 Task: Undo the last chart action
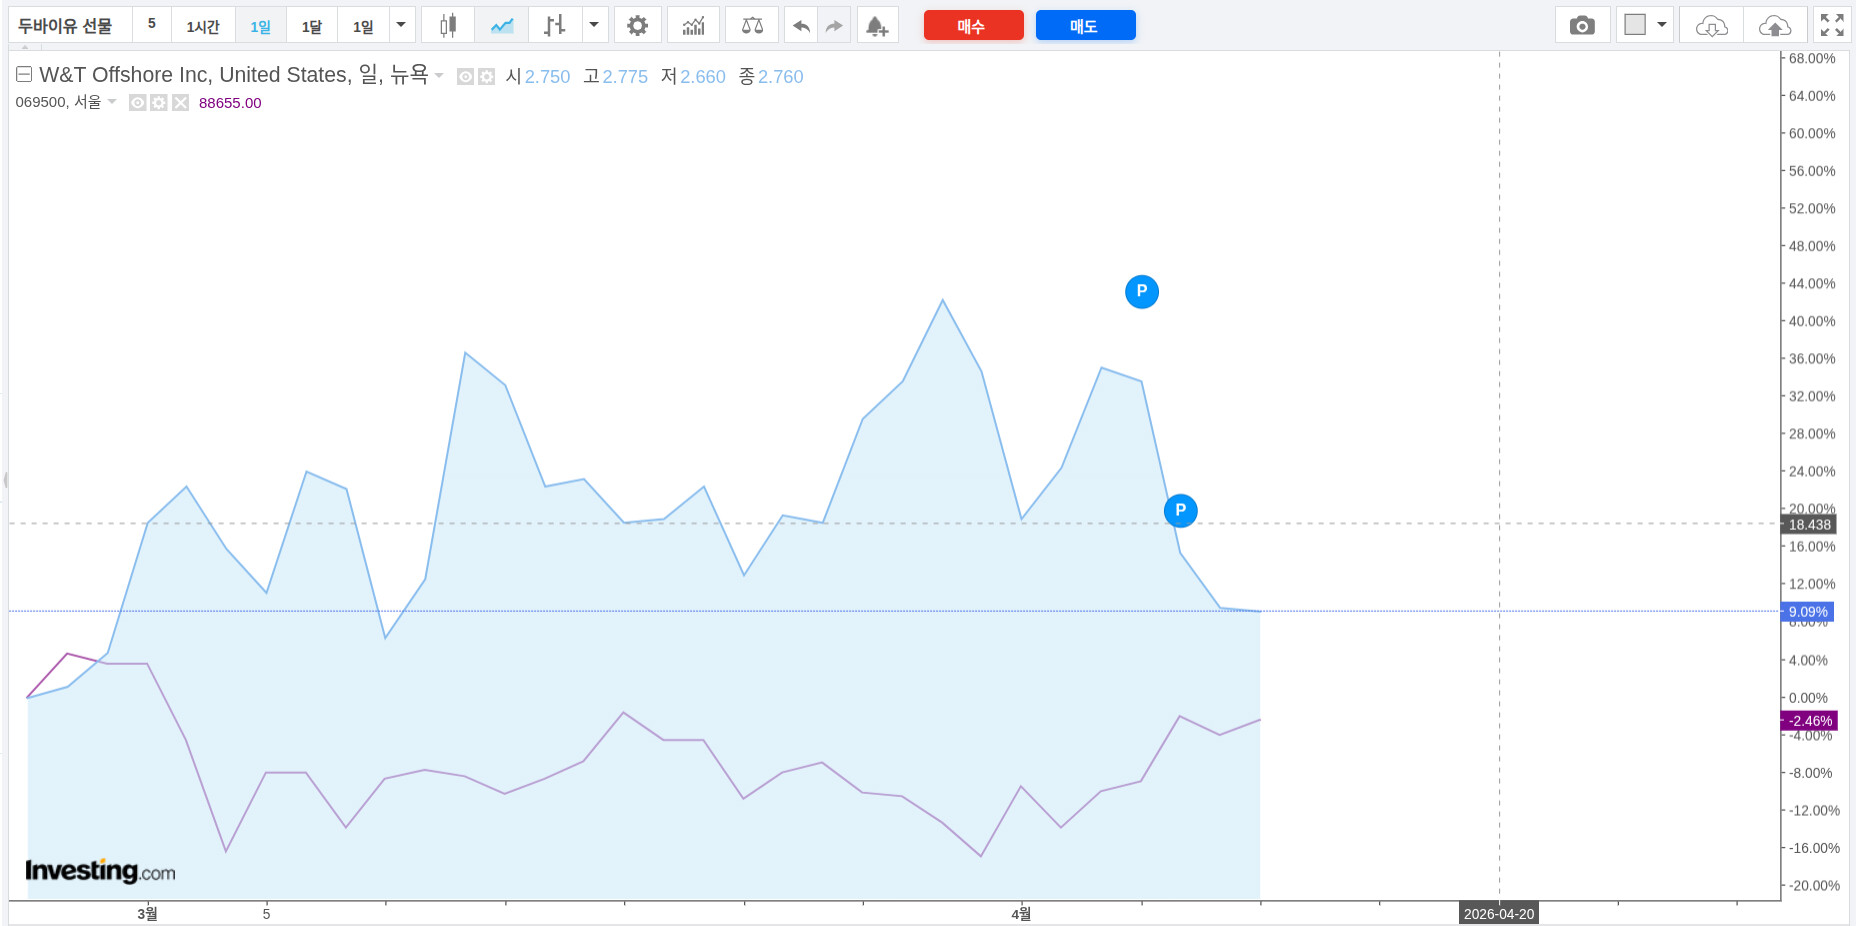(801, 26)
